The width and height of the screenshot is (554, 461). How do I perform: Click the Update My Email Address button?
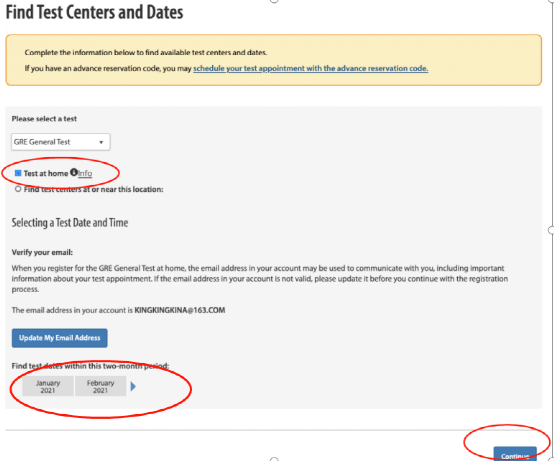(60, 338)
